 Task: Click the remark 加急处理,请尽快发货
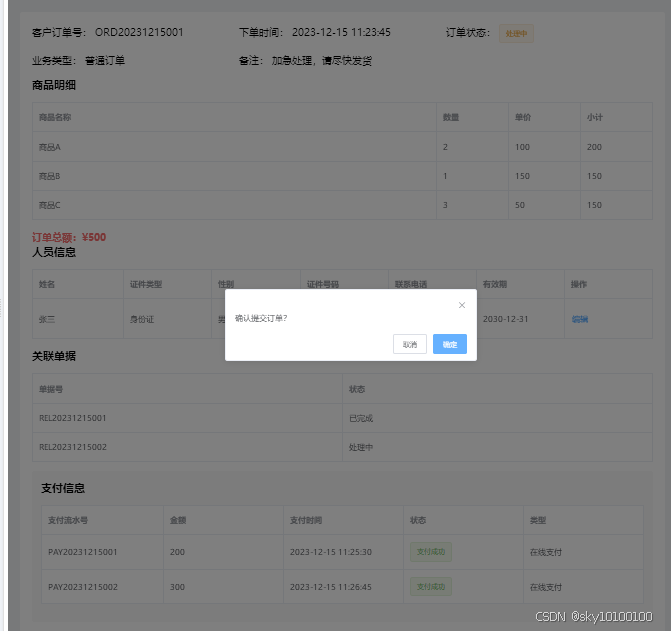321,61
